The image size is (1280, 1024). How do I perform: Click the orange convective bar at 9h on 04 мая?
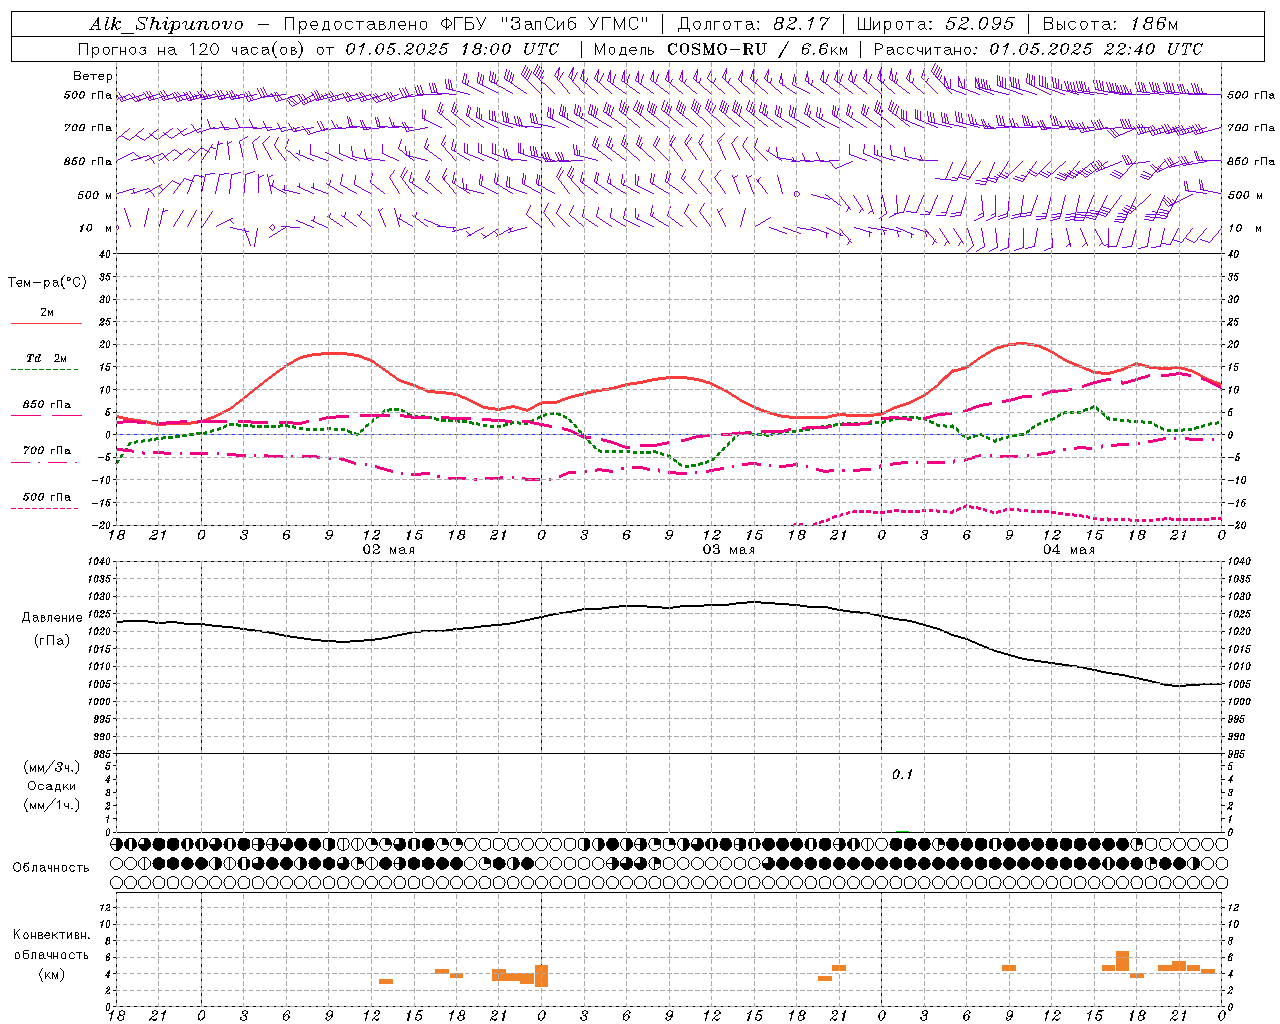point(1009,968)
